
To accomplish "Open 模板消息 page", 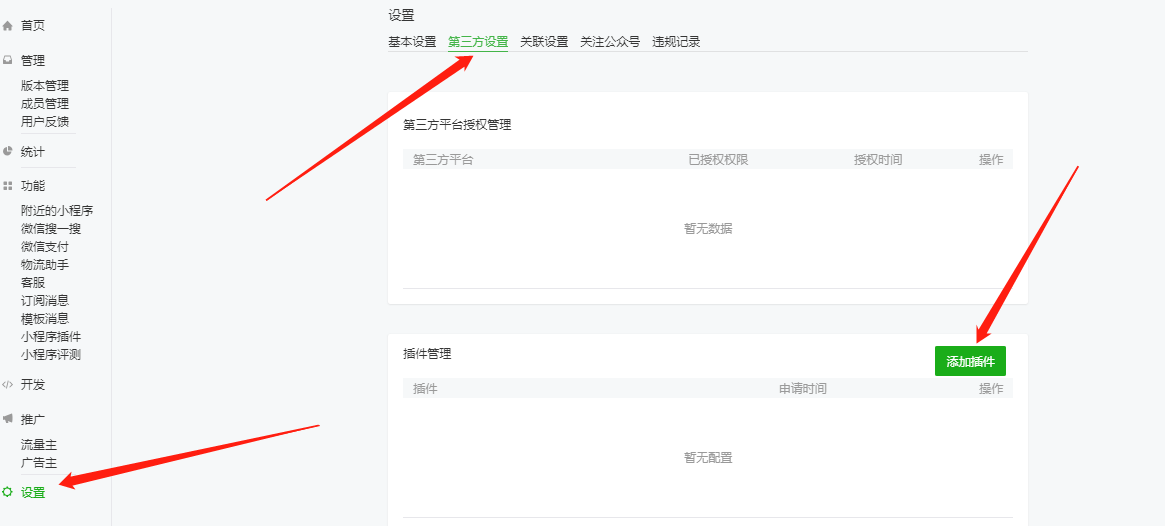I will coord(45,319).
